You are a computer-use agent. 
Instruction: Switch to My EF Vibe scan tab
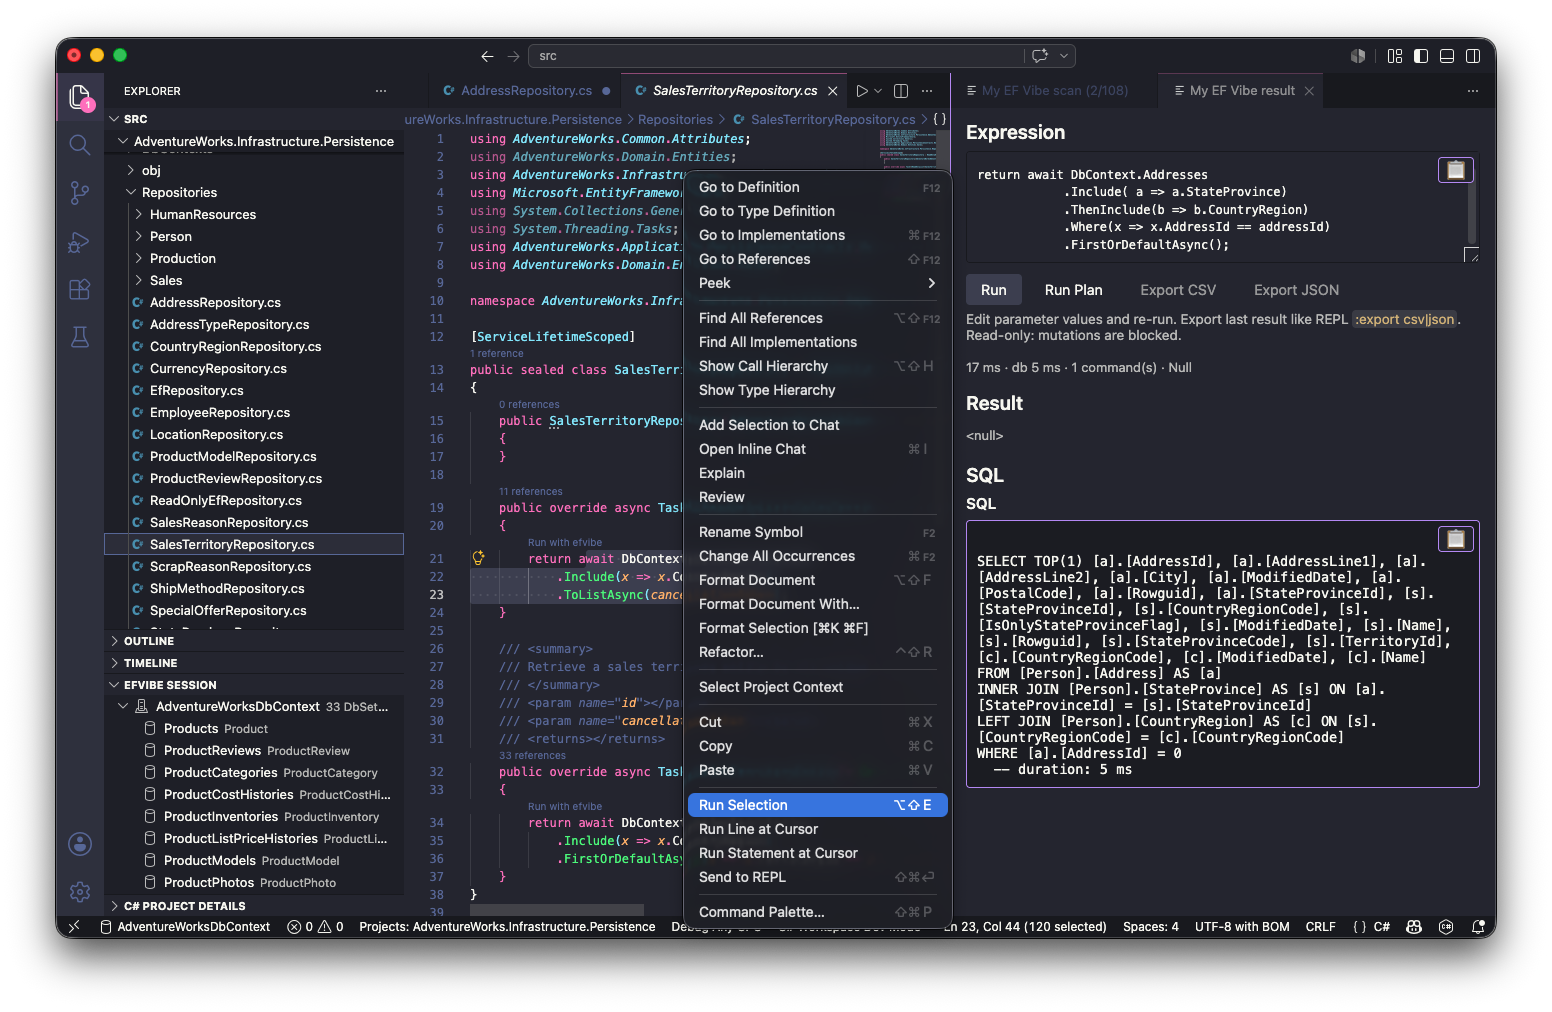(x=1054, y=91)
